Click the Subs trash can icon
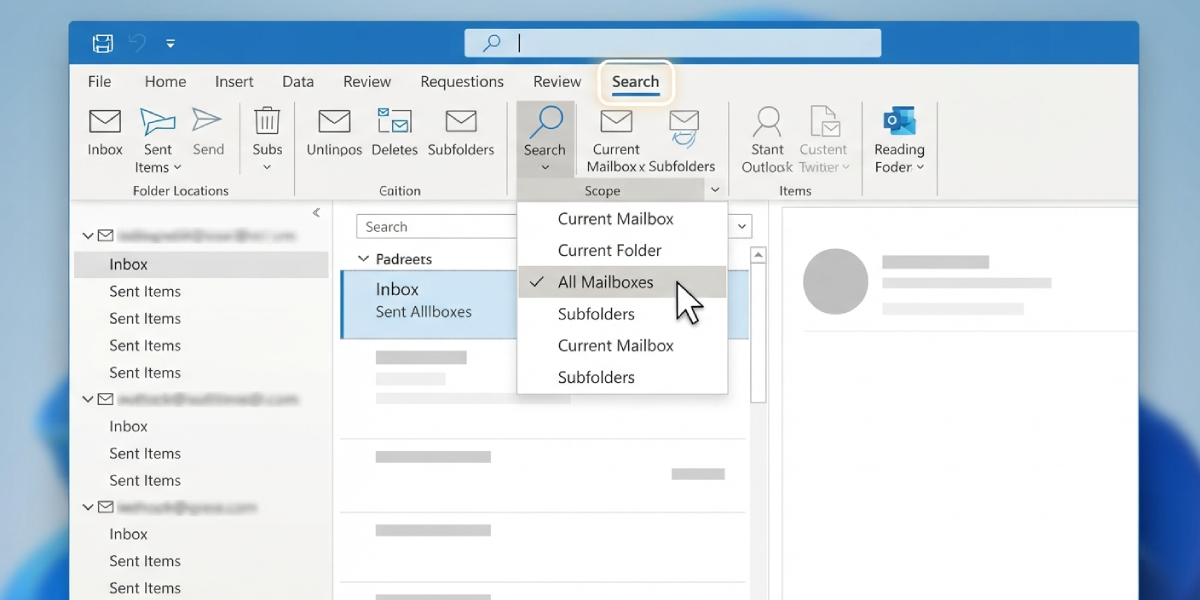Screen dimensions: 1200x600 (x=267, y=121)
